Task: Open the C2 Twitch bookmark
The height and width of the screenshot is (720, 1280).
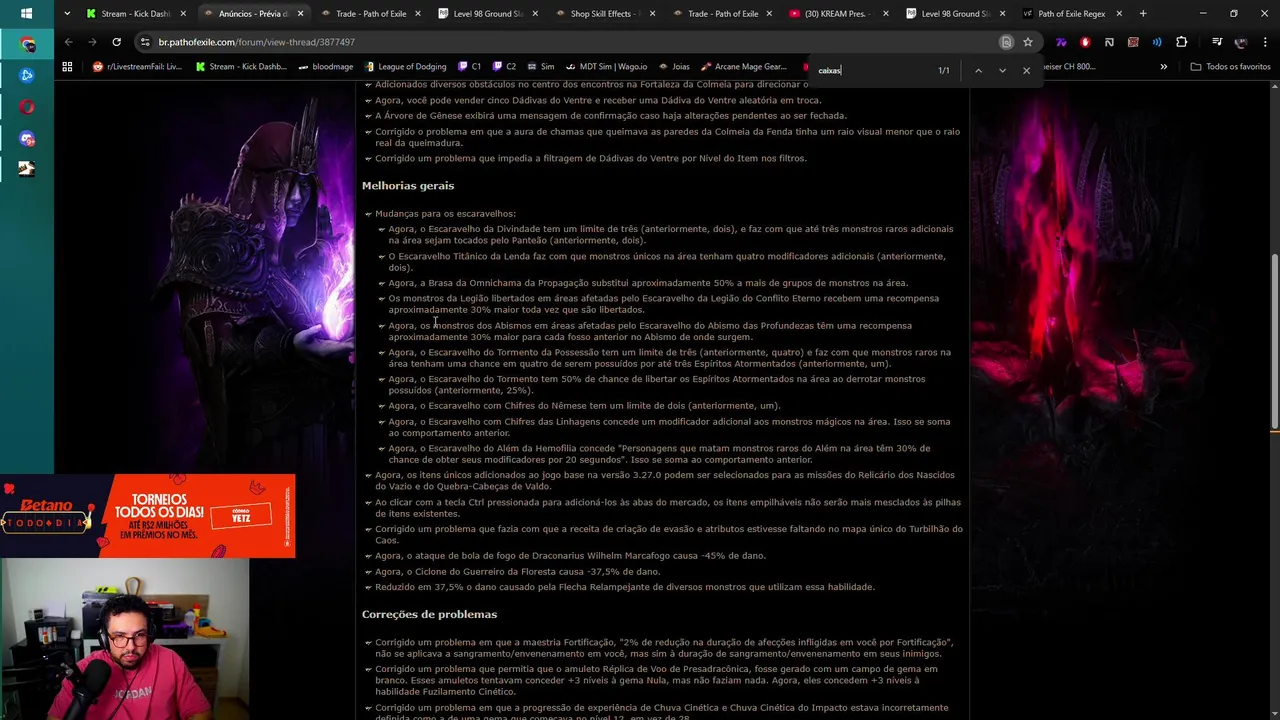Action: (504, 67)
